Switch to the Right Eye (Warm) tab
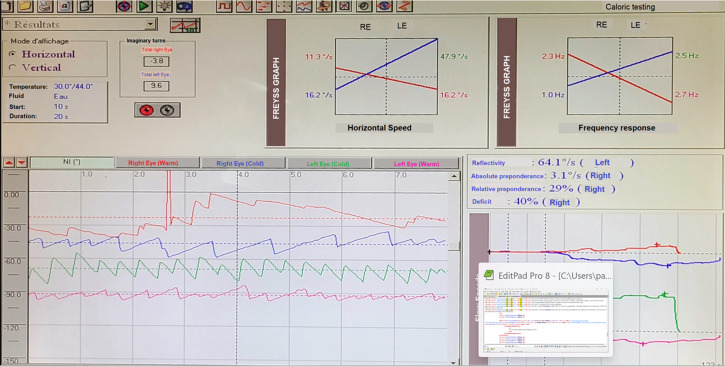Image resolution: width=725 pixels, height=367 pixels. [x=158, y=163]
